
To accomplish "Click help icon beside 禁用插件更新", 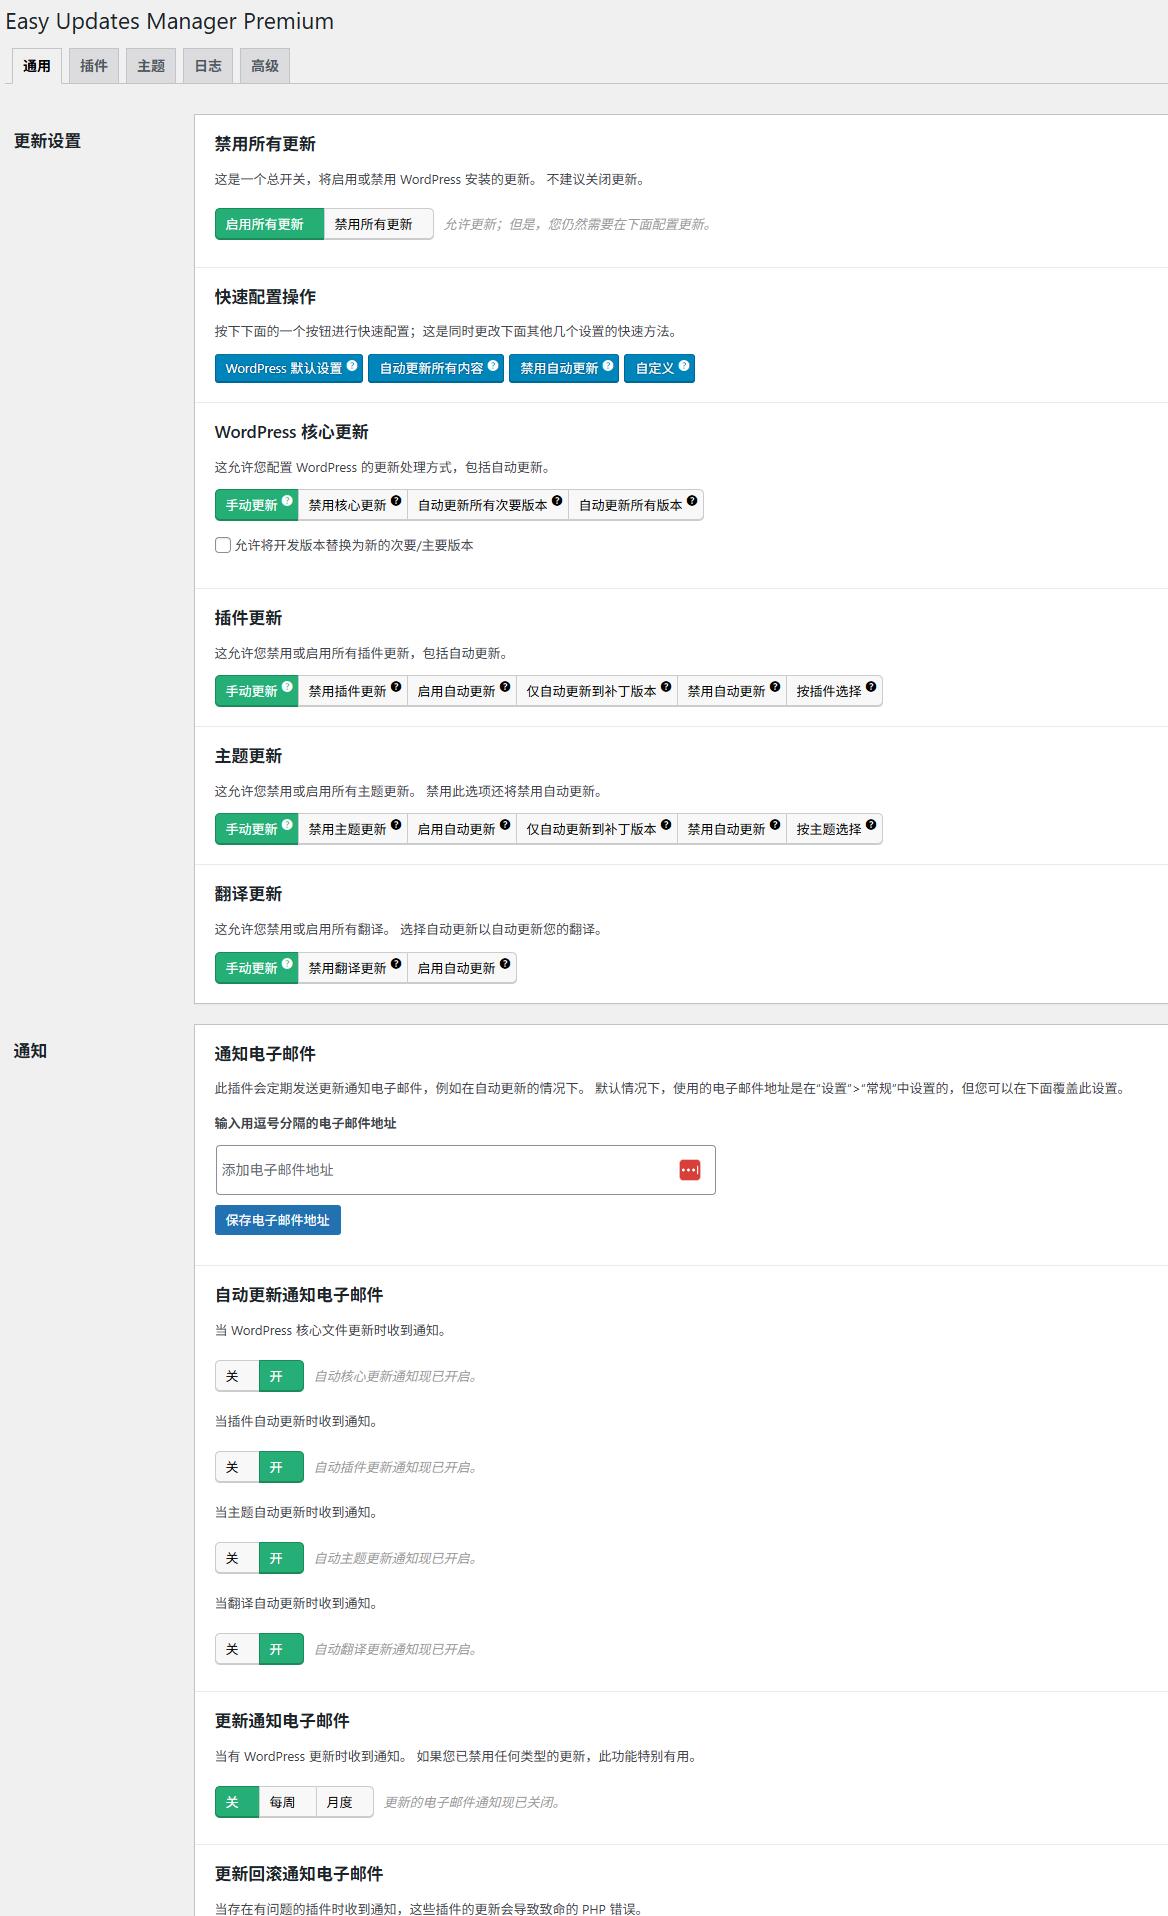I will (396, 687).
